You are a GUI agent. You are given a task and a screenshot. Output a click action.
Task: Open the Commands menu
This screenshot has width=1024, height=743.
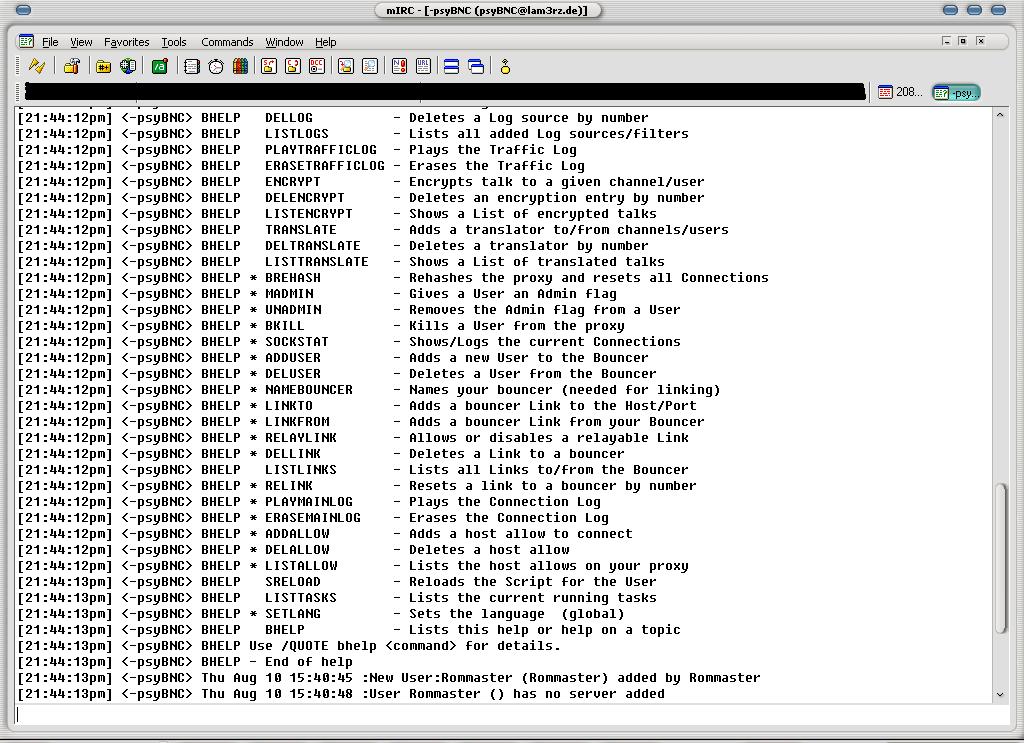click(227, 42)
